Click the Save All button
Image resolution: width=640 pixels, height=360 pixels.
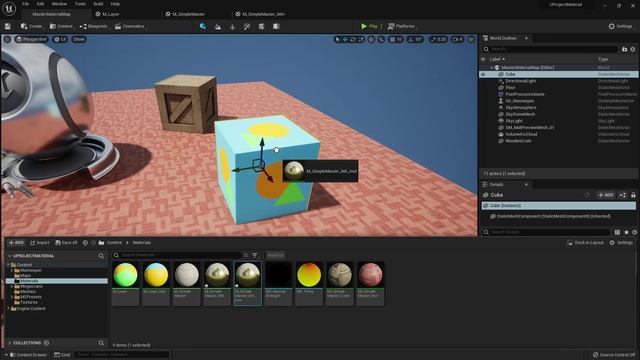[66, 242]
